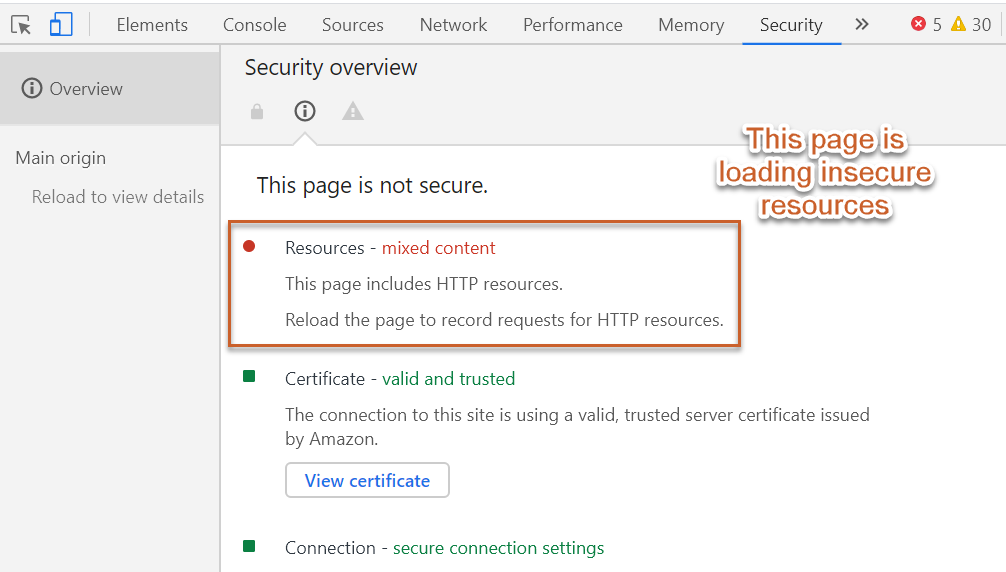Open the Sources tab
This screenshot has width=1006, height=572.
click(x=352, y=25)
